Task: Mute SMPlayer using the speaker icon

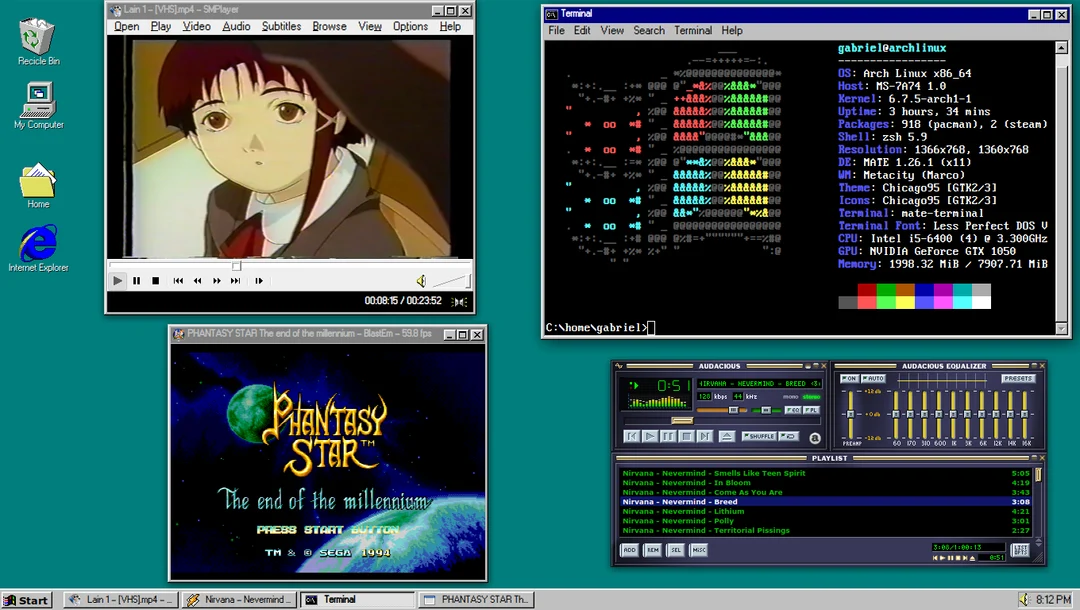Action: 421,281
